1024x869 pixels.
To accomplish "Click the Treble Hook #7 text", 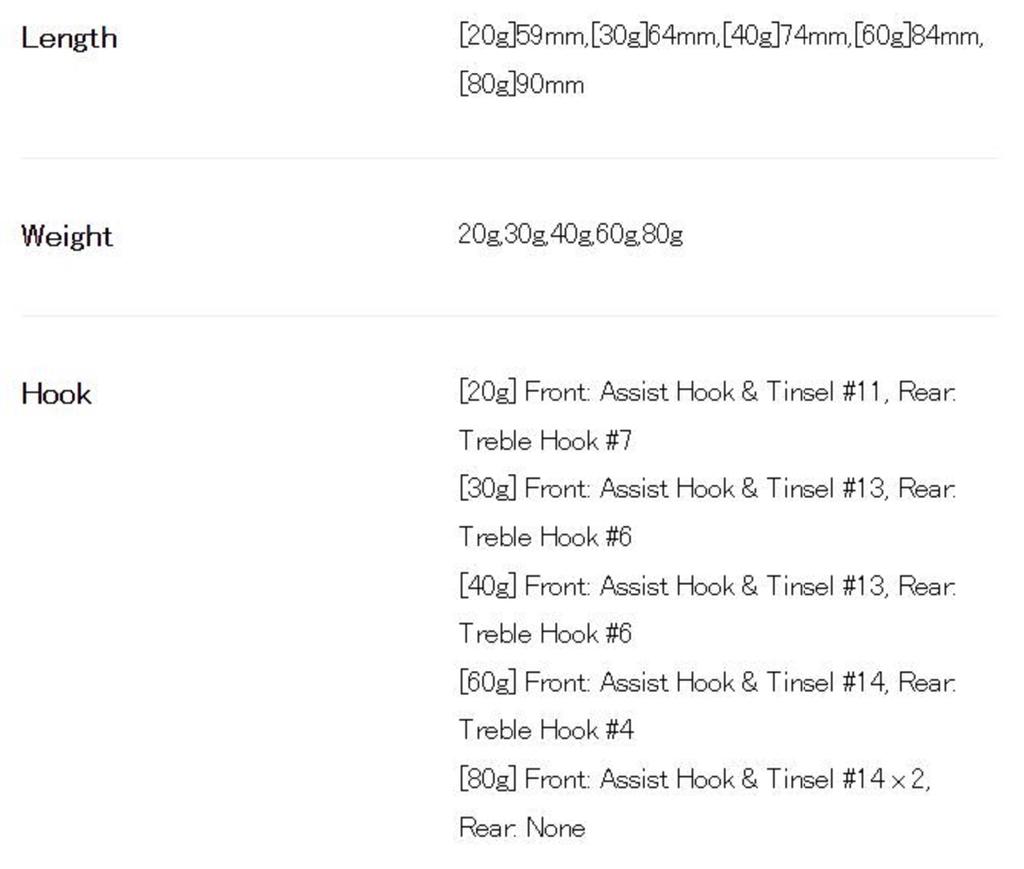I will coord(545,440).
